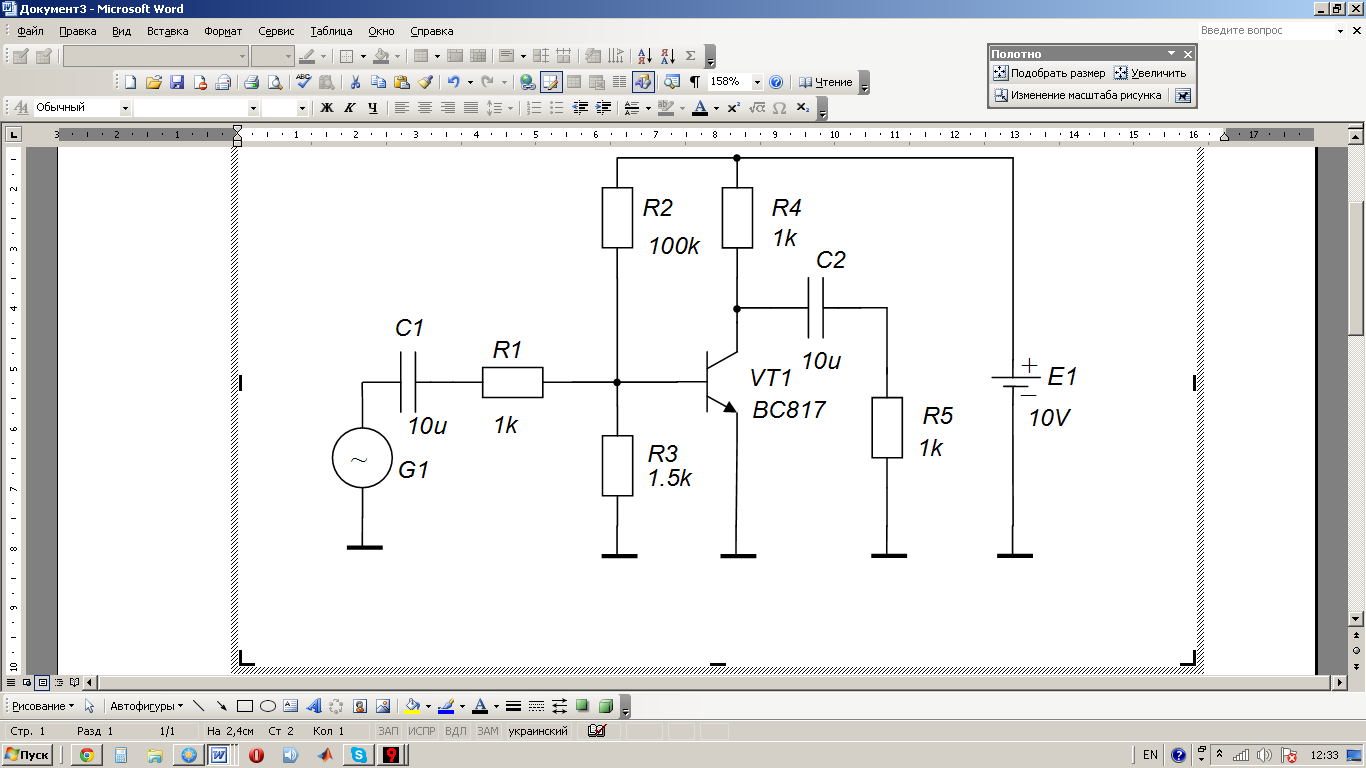Image resolution: width=1366 pixels, height=768 pixels.
Task: Open 3-D style options
Action: point(605,706)
